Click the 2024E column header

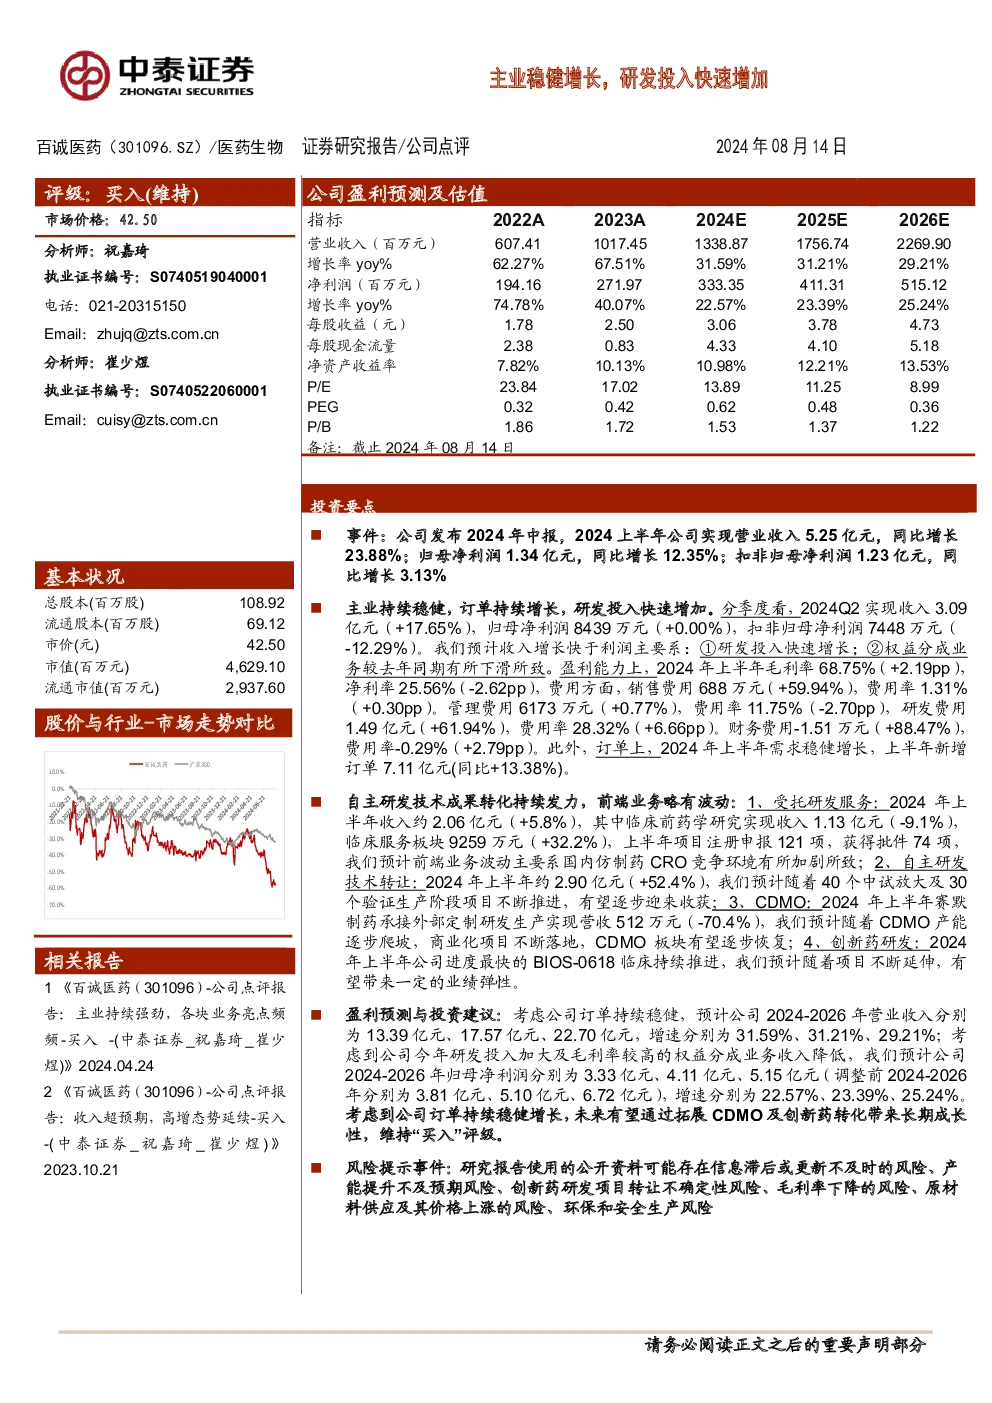coord(721,220)
